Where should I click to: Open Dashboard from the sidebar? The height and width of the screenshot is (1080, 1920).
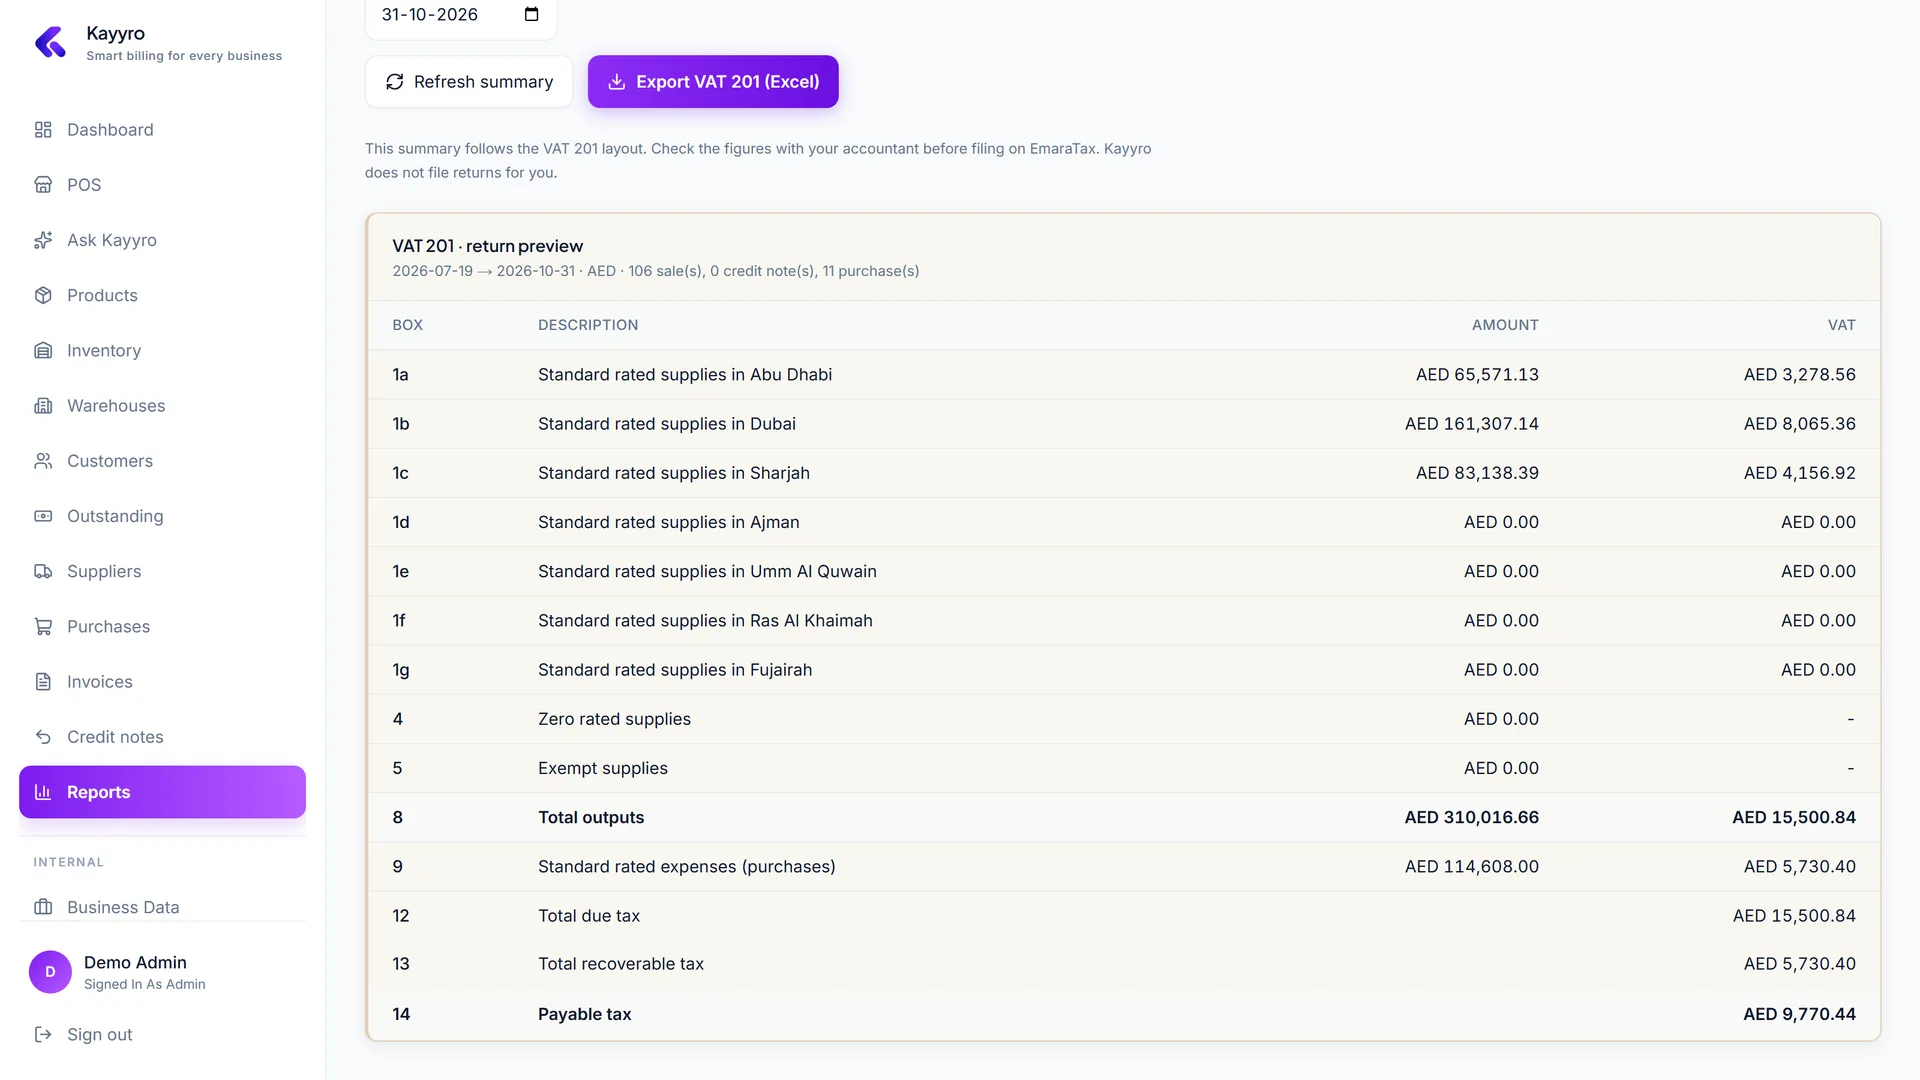click(162, 130)
